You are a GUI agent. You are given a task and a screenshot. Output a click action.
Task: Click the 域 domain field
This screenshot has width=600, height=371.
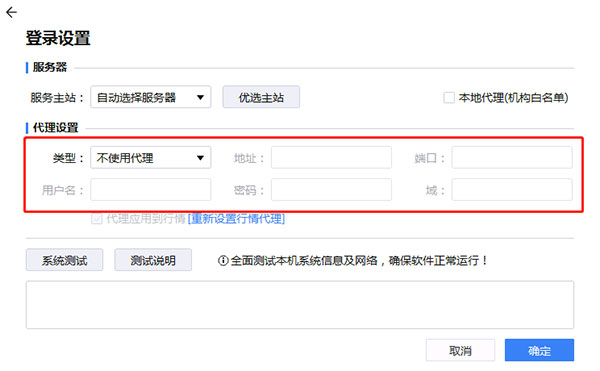point(512,190)
